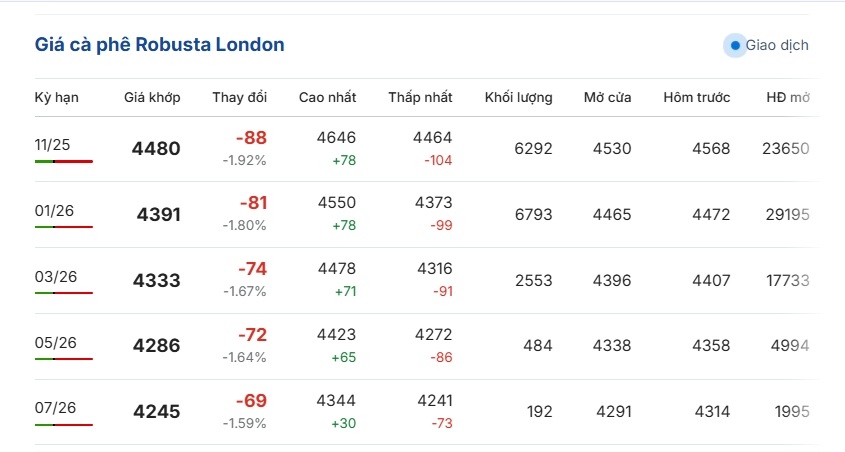
Task: Select the 07/26 contract term
Action: click(x=54, y=408)
